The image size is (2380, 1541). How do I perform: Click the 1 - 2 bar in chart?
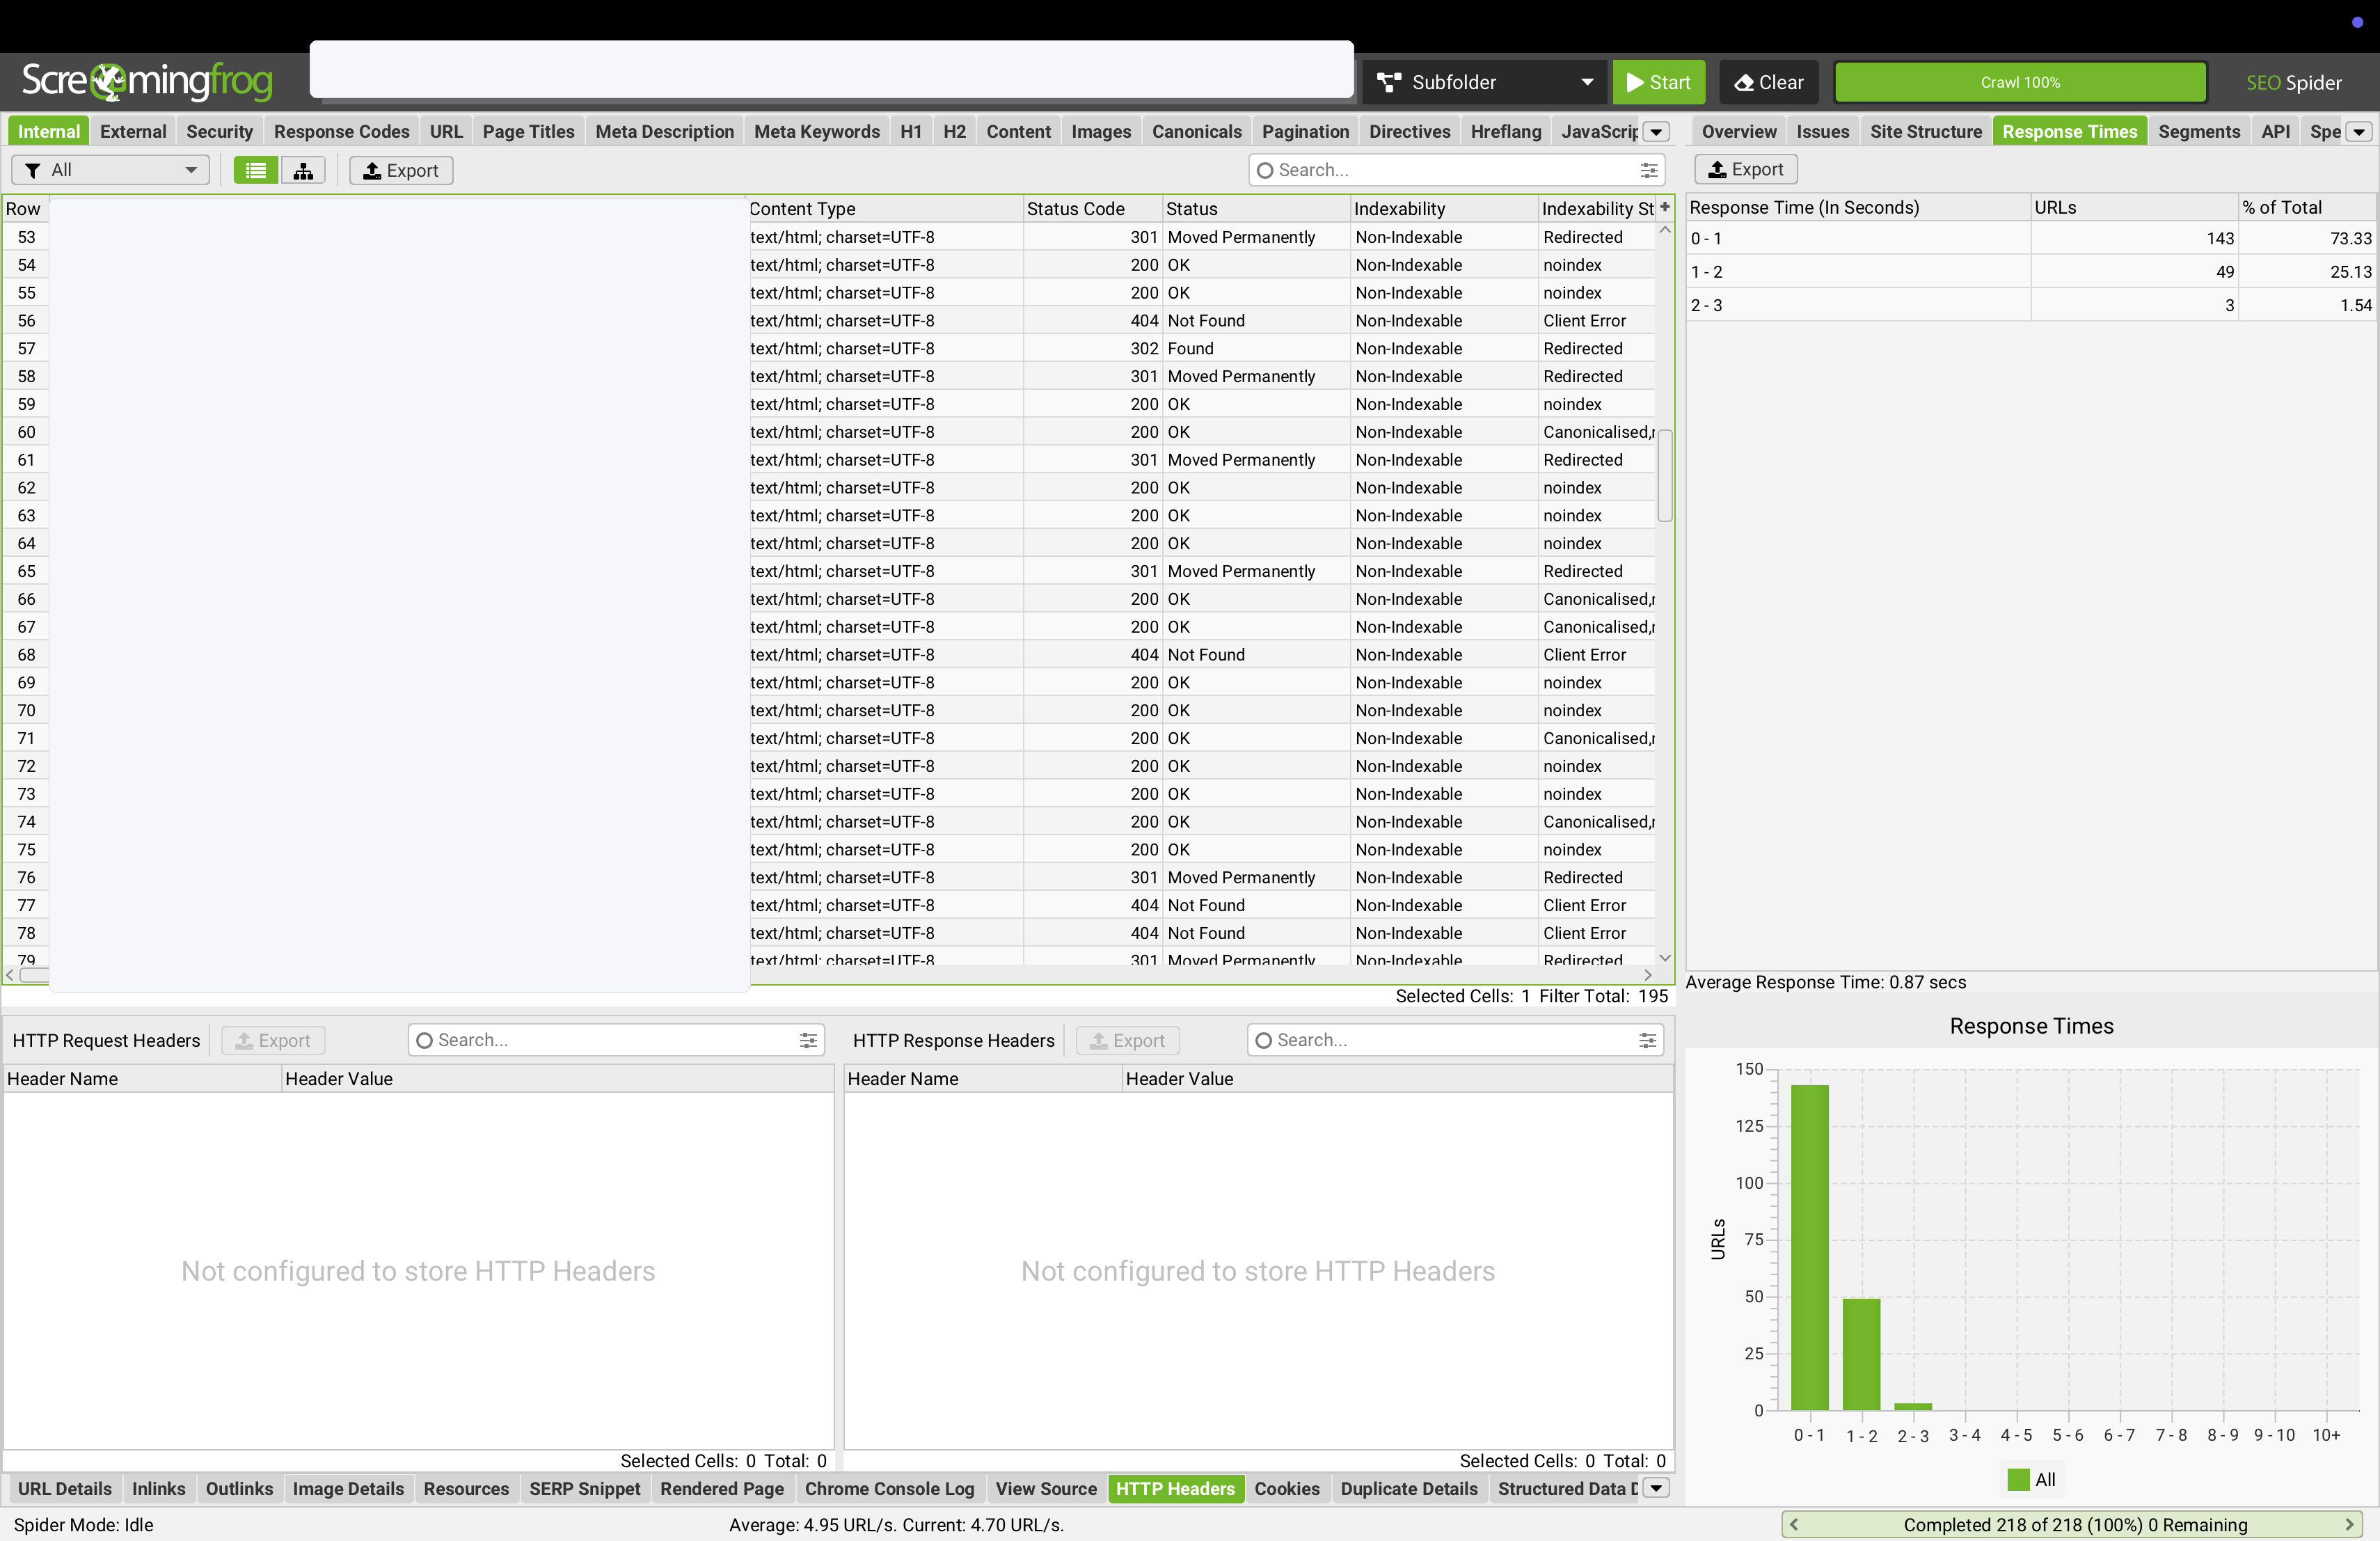[x=1861, y=1354]
